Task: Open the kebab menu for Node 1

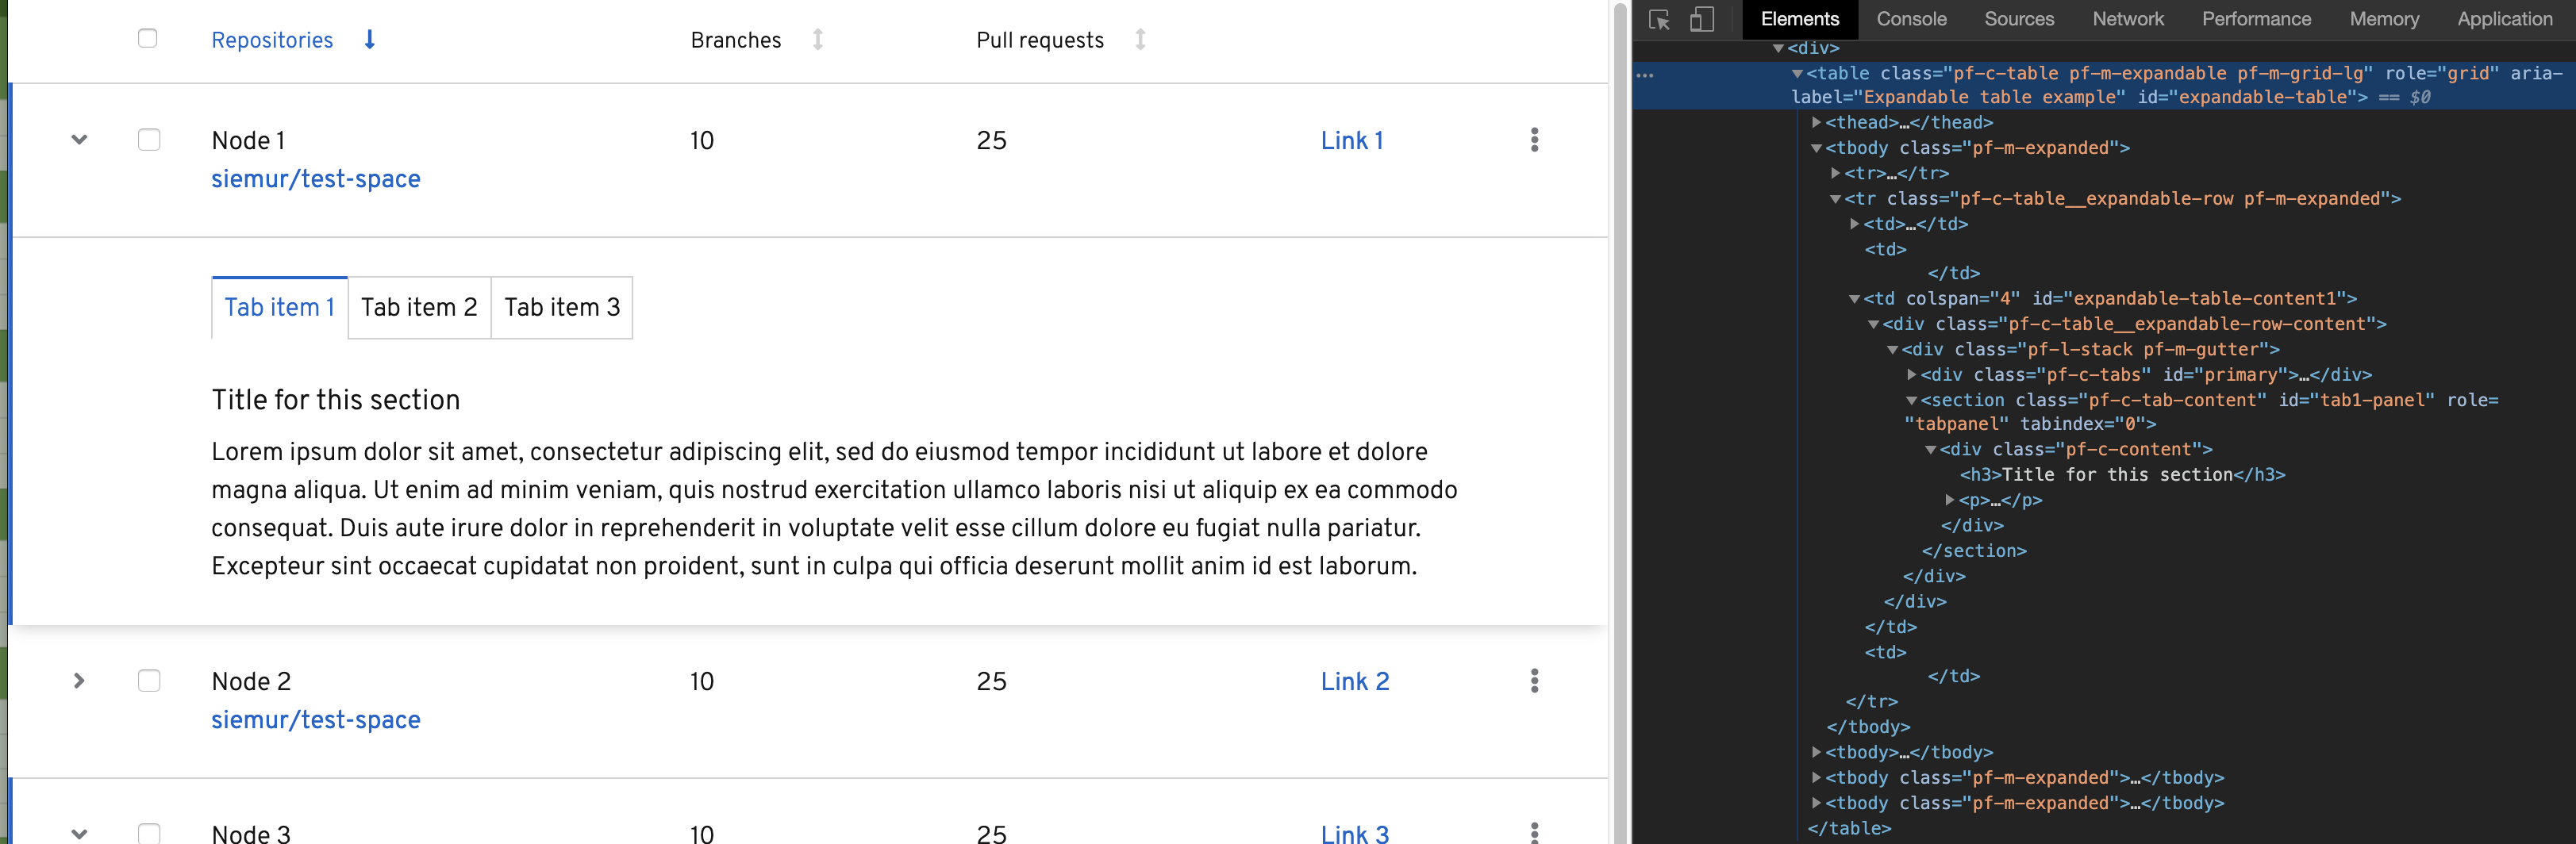Action: tap(1534, 141)
